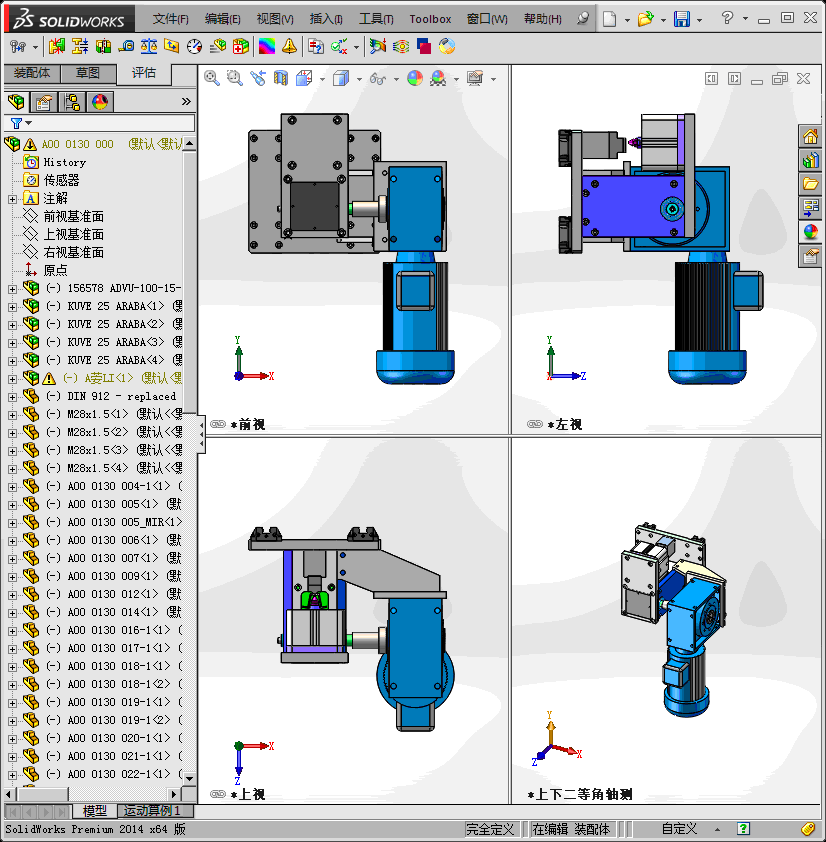Open Appearances task pane tab
Screen dimensions: 826x842
(x=810, y=233)
